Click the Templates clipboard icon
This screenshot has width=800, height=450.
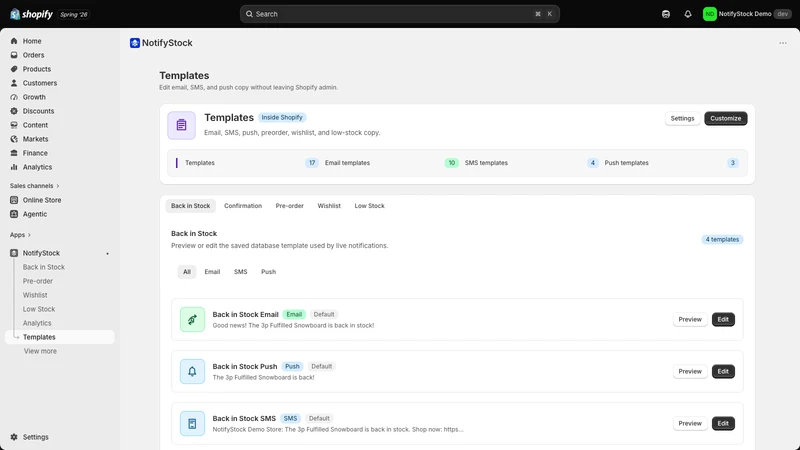[182, 125]
